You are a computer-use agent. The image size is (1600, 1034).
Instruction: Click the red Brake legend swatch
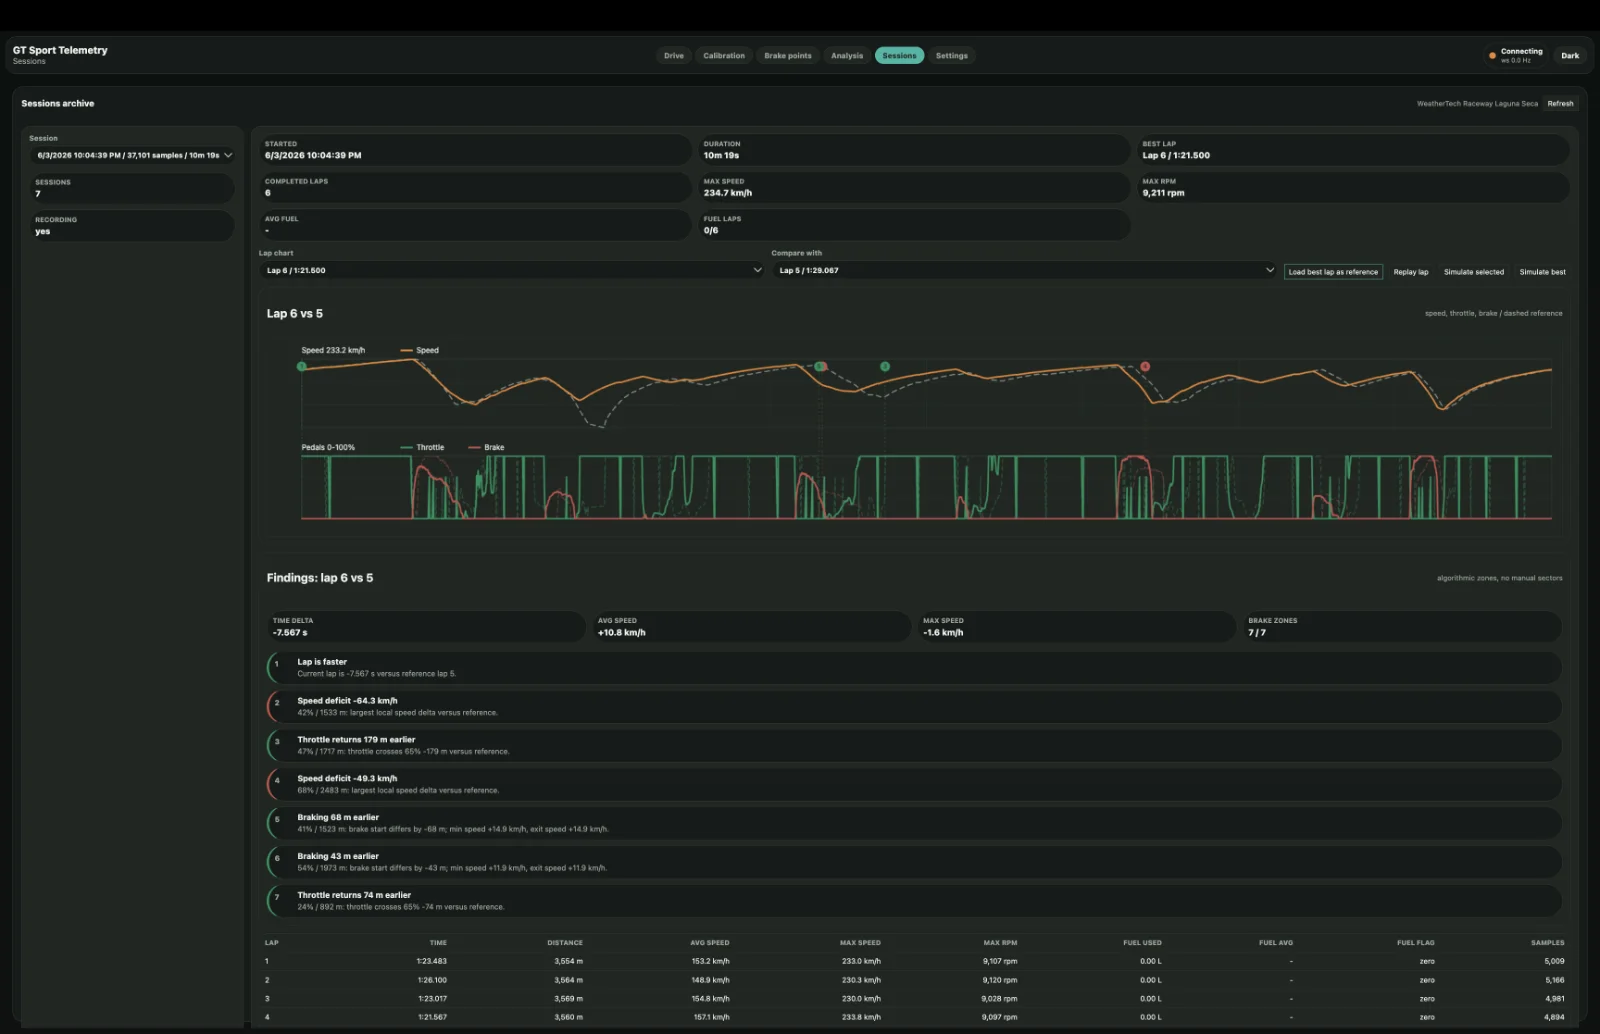[474, 448]
